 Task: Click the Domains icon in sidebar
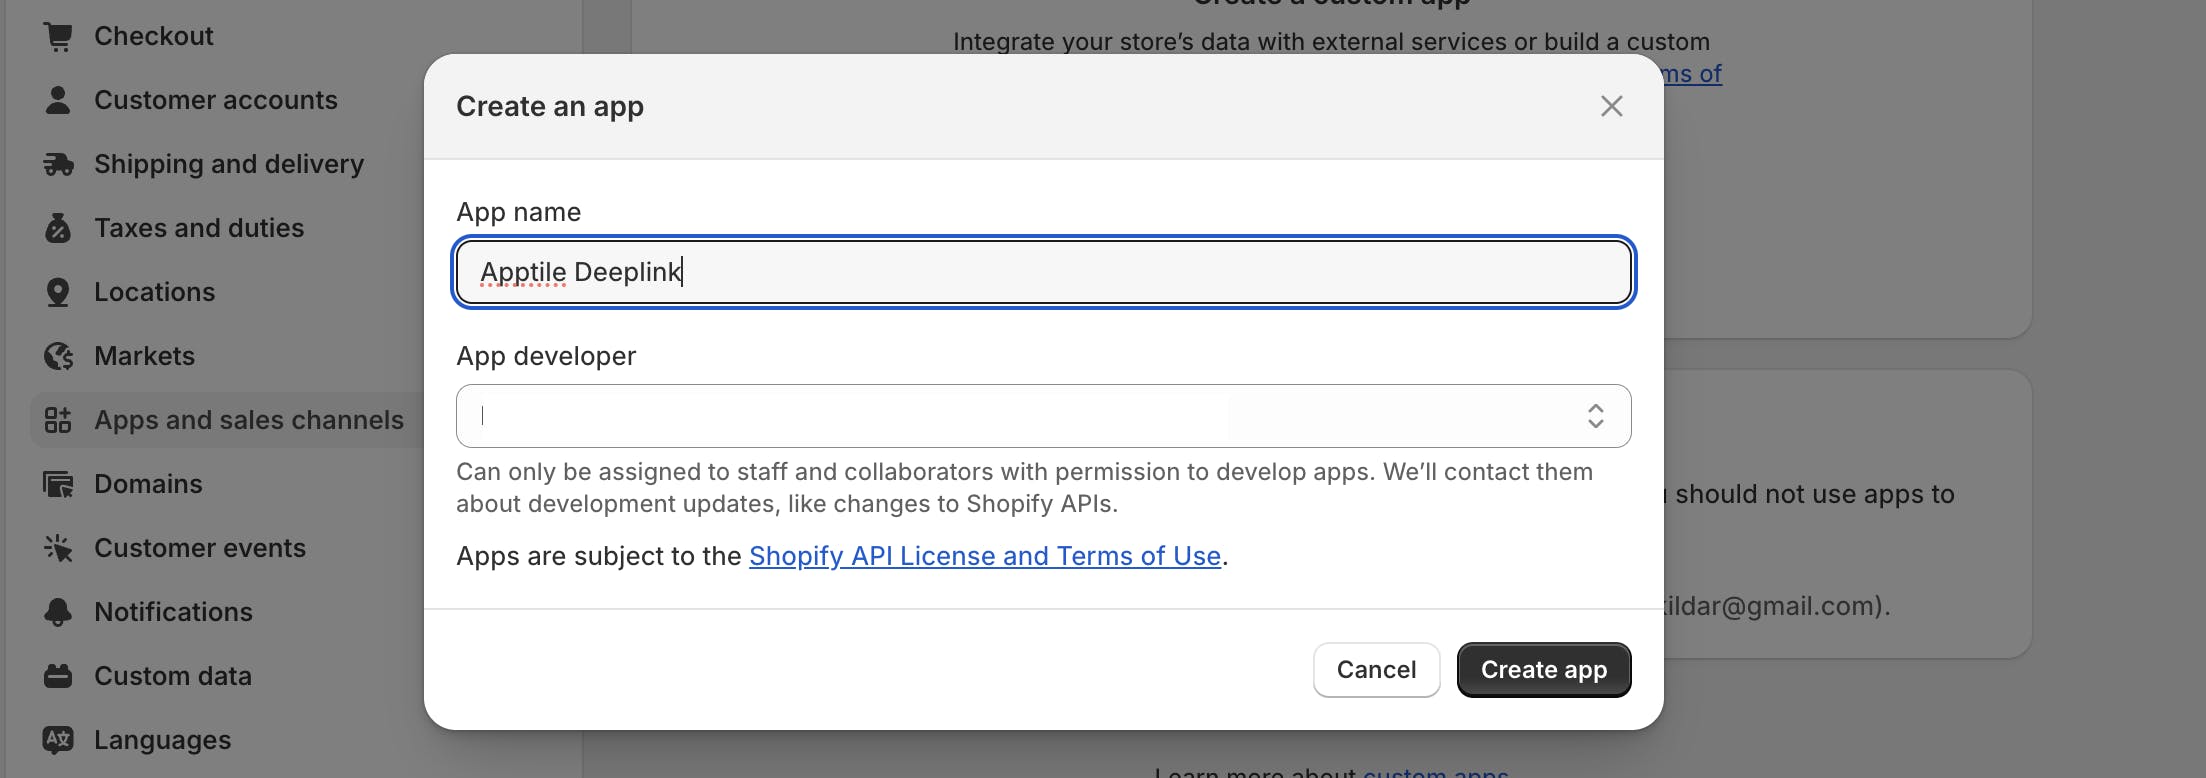pos(58,484)
